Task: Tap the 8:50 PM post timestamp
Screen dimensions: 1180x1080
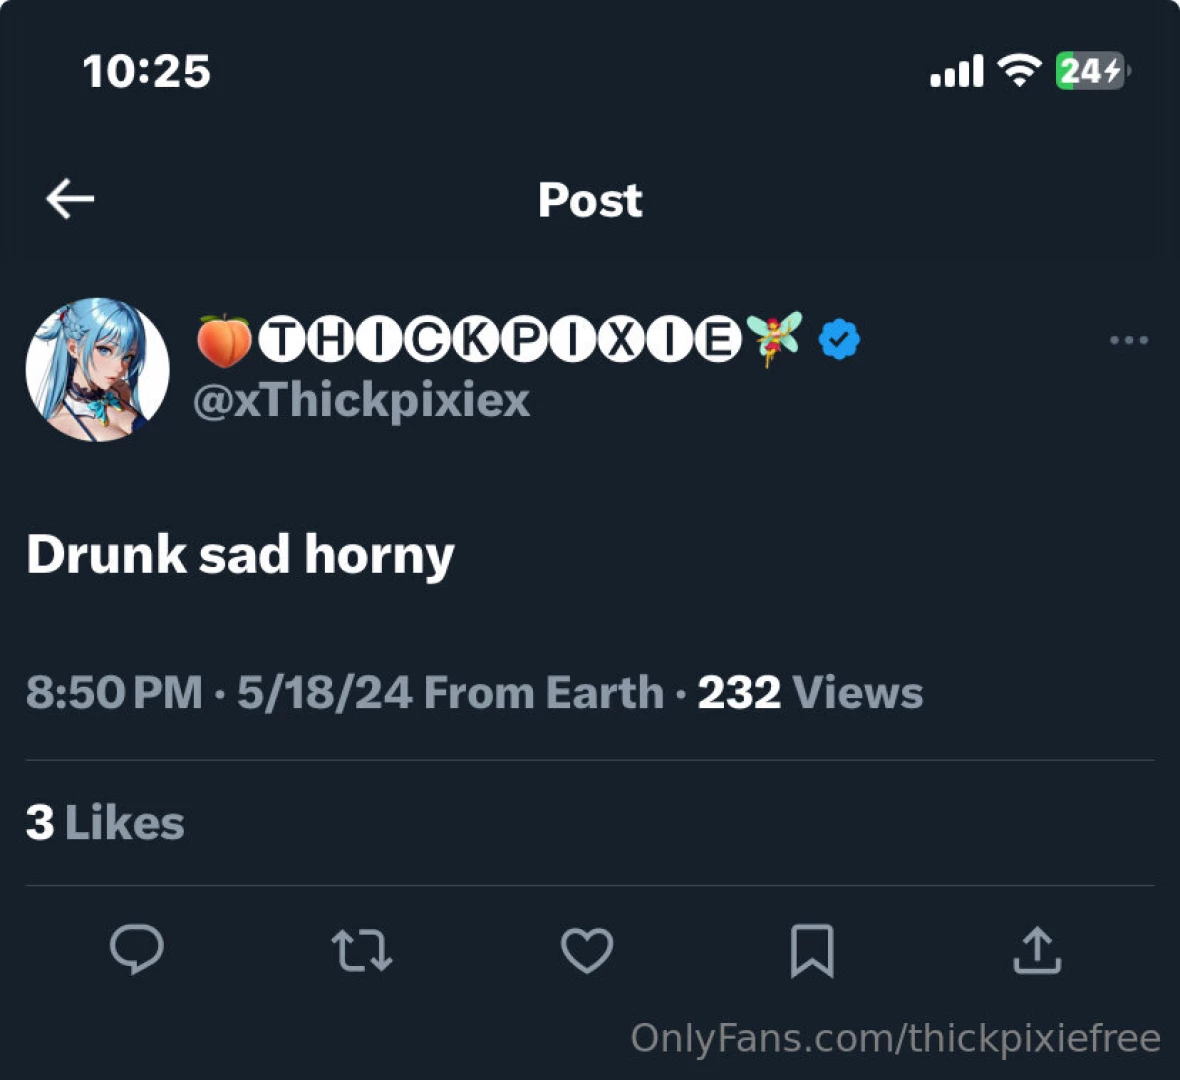Action: pyautogui.click(x=114, y=692)
